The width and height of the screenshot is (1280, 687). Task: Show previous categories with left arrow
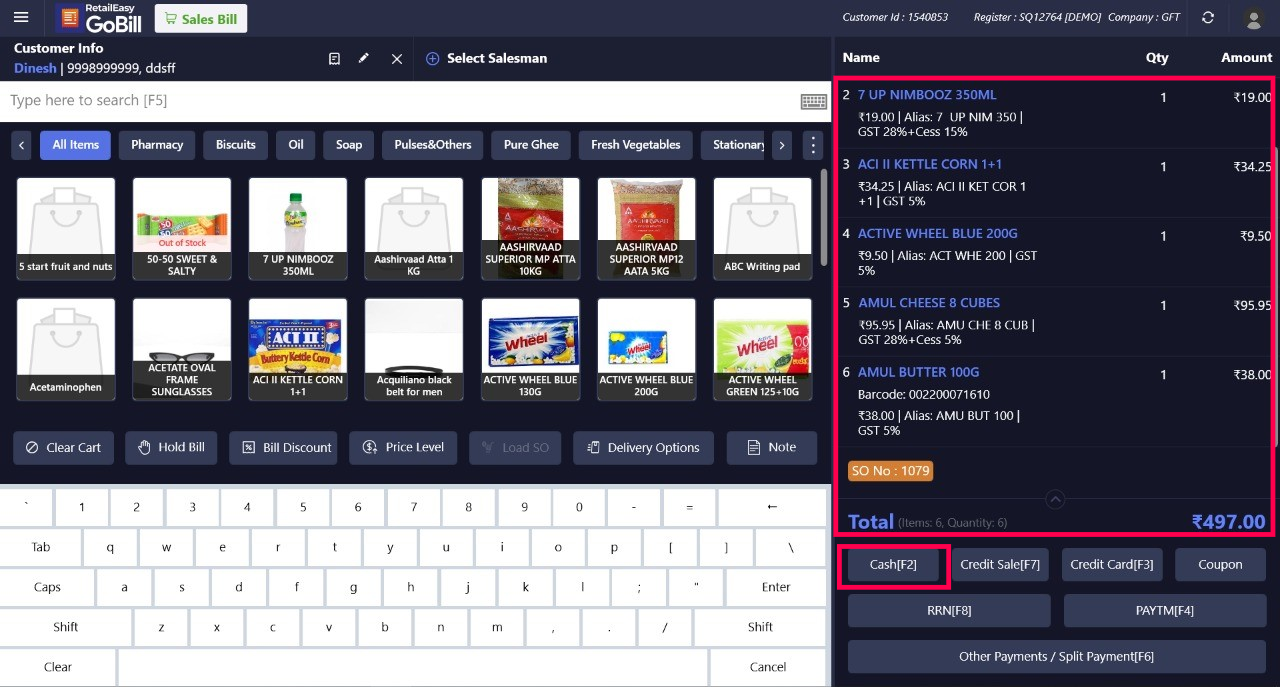coord(22,145)
